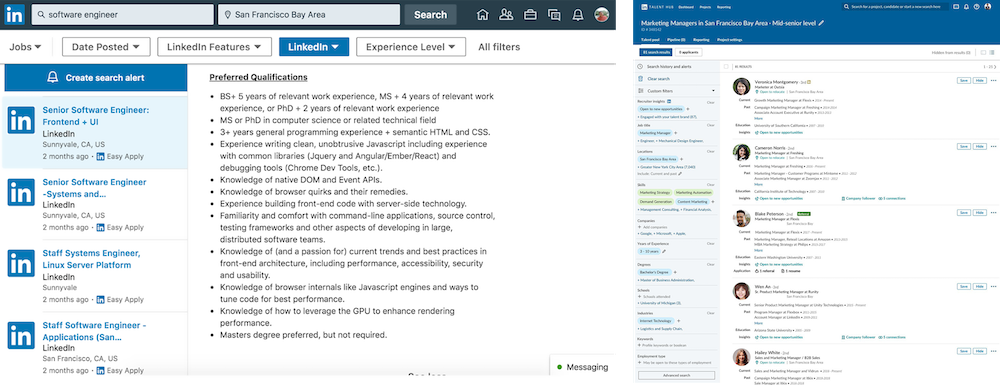Image resolution: width=1000 pixels, height=385 pixels.
Task: Select the 81 search results tab
Action: 656,52
